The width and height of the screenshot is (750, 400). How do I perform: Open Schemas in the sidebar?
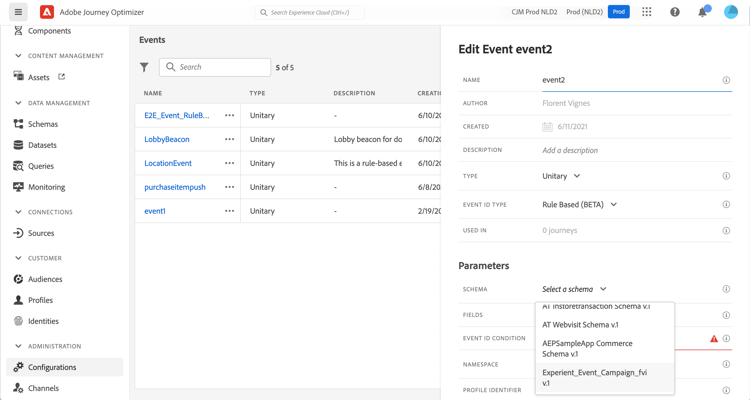[43, 124]
